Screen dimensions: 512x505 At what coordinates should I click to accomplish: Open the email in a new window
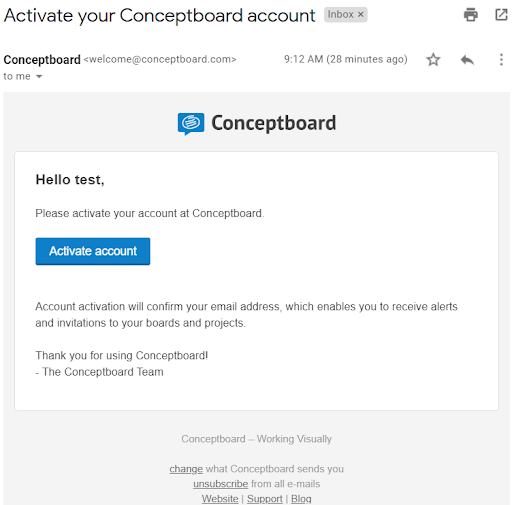(501, 15)
